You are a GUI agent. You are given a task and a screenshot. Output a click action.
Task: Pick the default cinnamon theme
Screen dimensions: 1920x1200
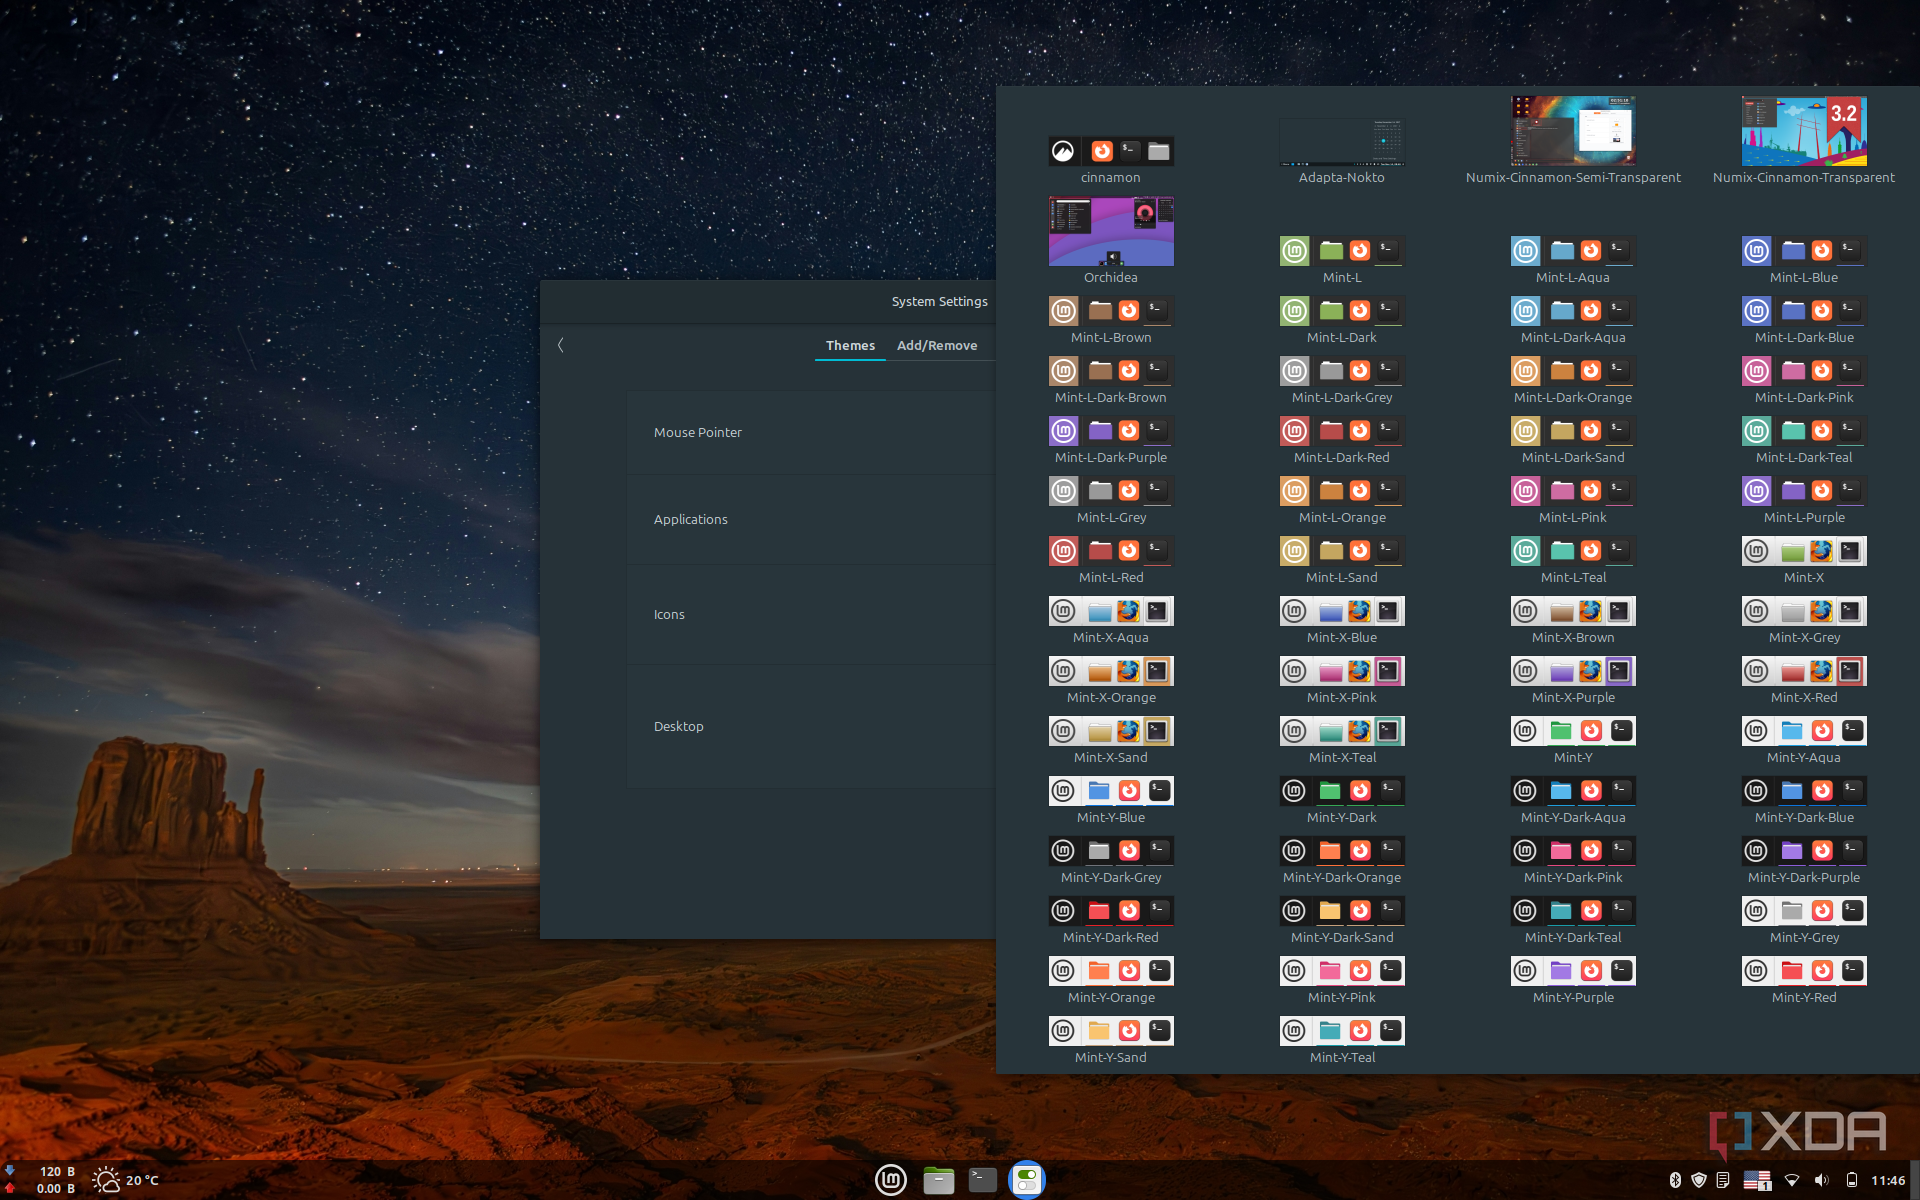[x=1110, y=151]
